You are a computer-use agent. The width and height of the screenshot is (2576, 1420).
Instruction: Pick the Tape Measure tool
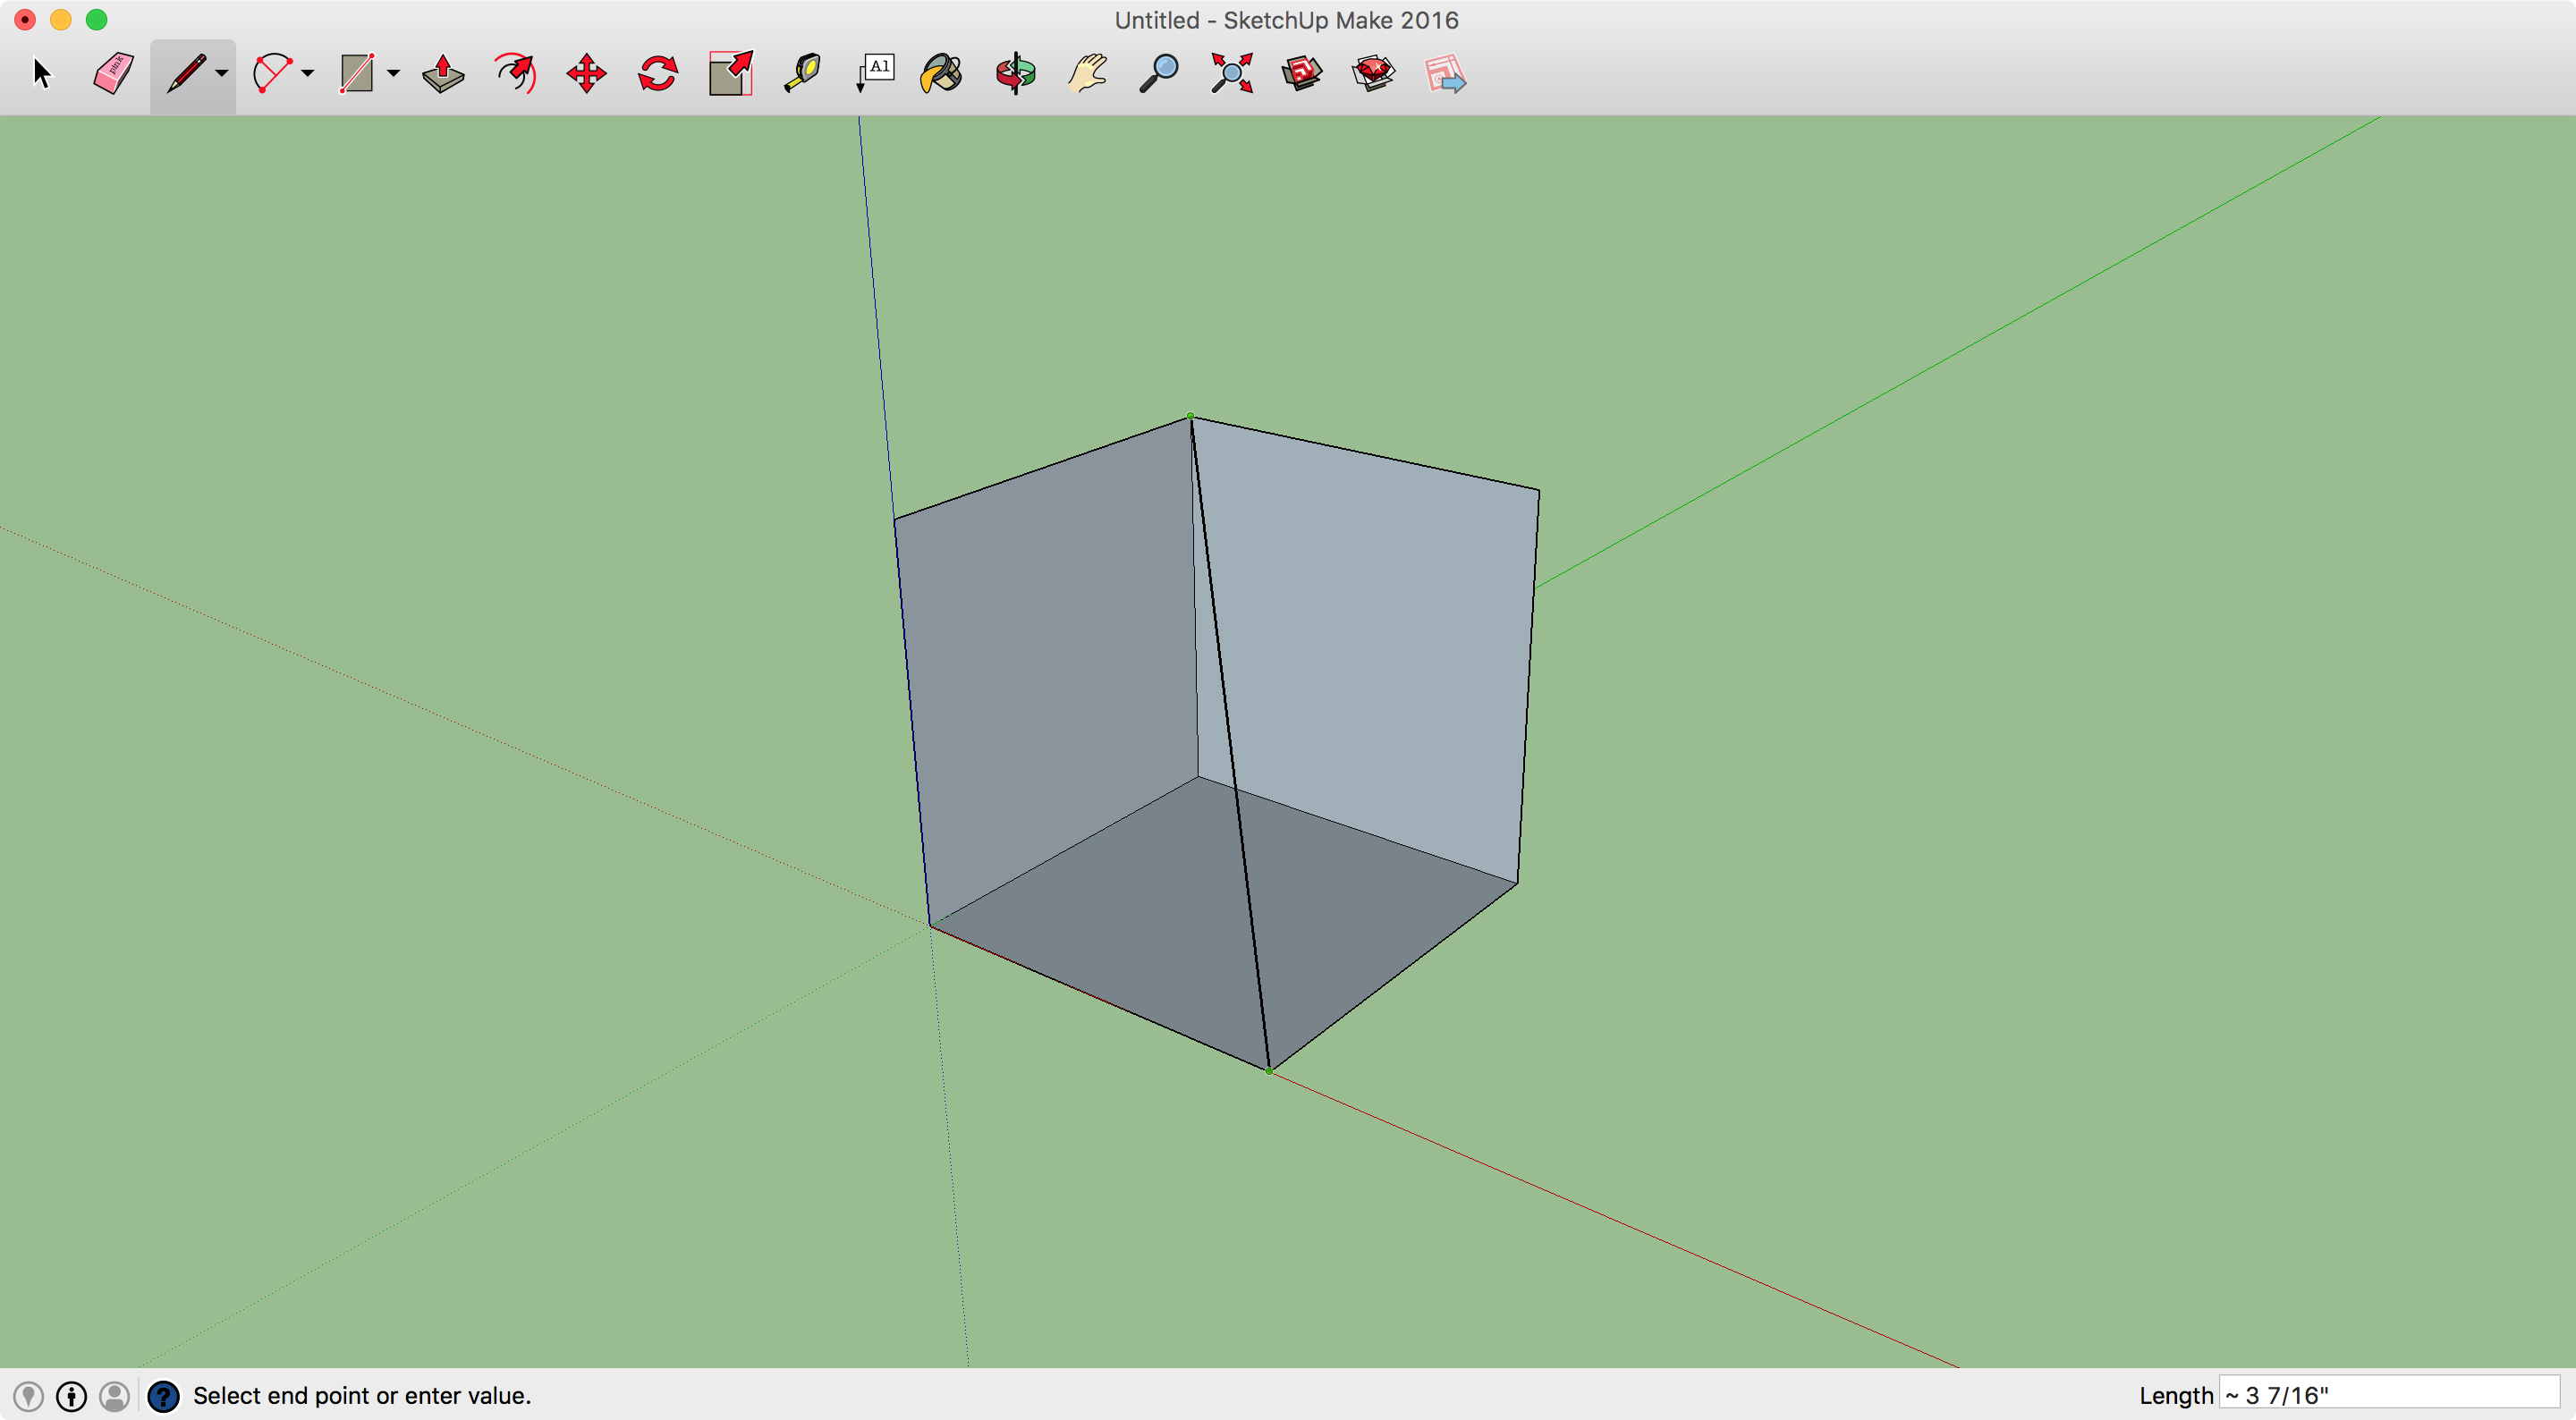pyautogui.click(x=802, y=73)
